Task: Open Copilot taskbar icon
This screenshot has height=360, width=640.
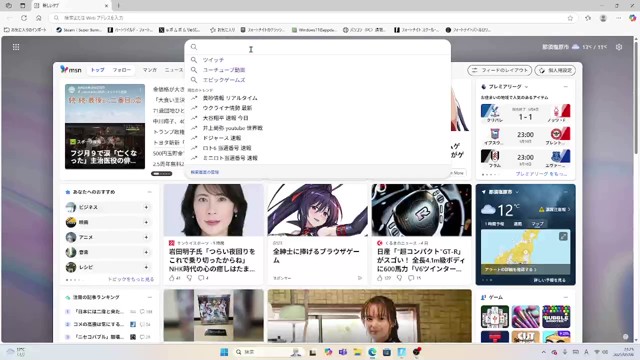Action: [328, 352]
